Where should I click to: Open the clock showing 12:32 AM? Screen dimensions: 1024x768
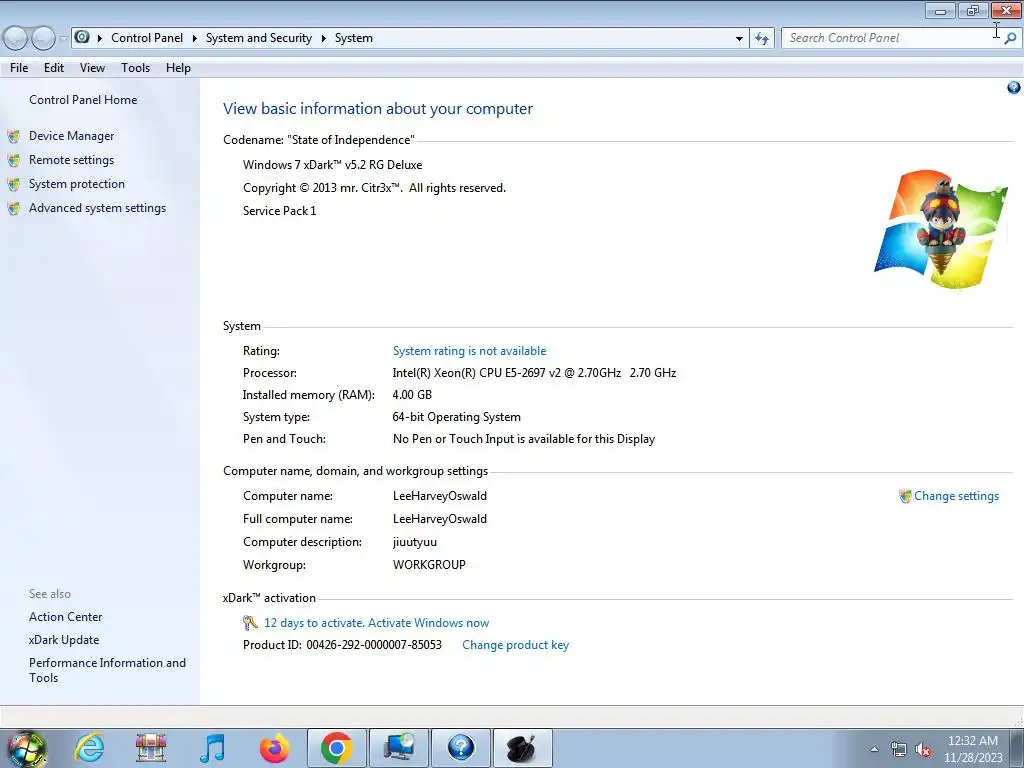point(972,749)
